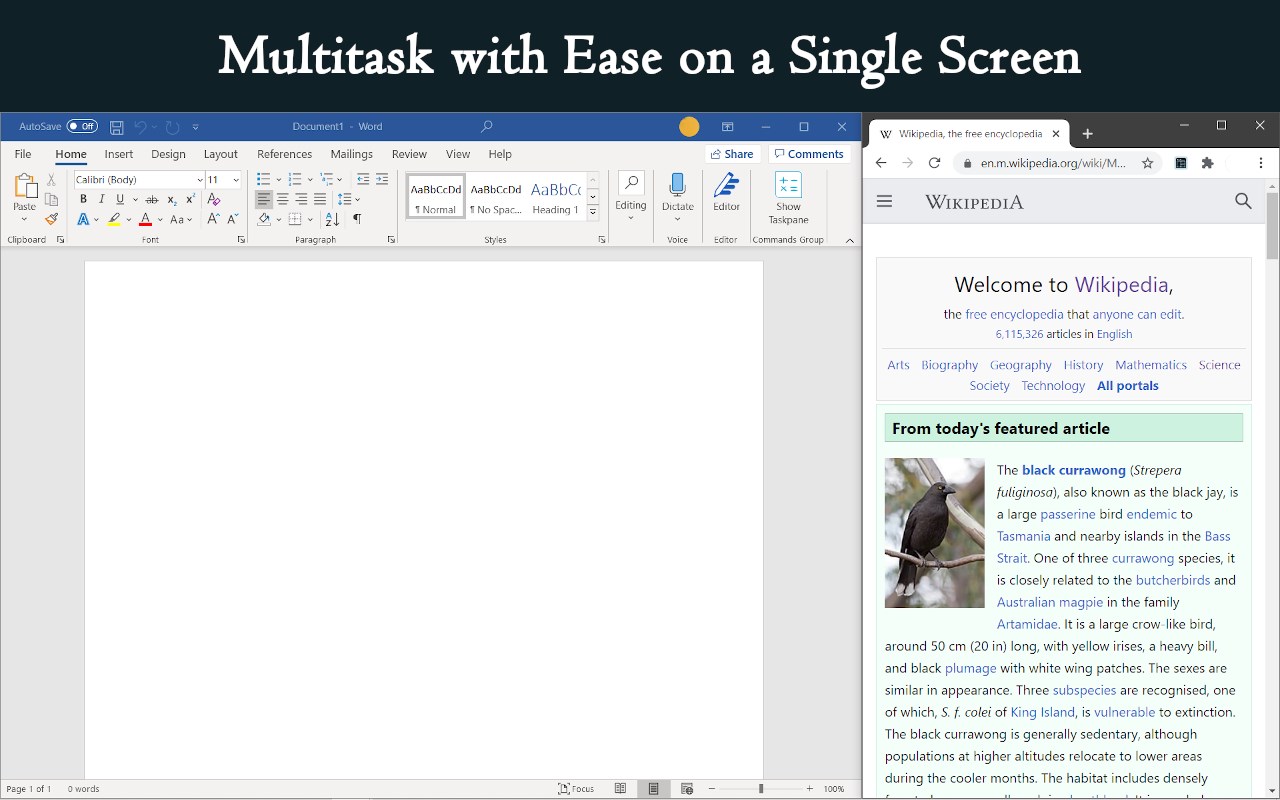Screen dimensions: 1280x800
Task: Expand the Calibri font name dropdown
Action: [200, 180]
